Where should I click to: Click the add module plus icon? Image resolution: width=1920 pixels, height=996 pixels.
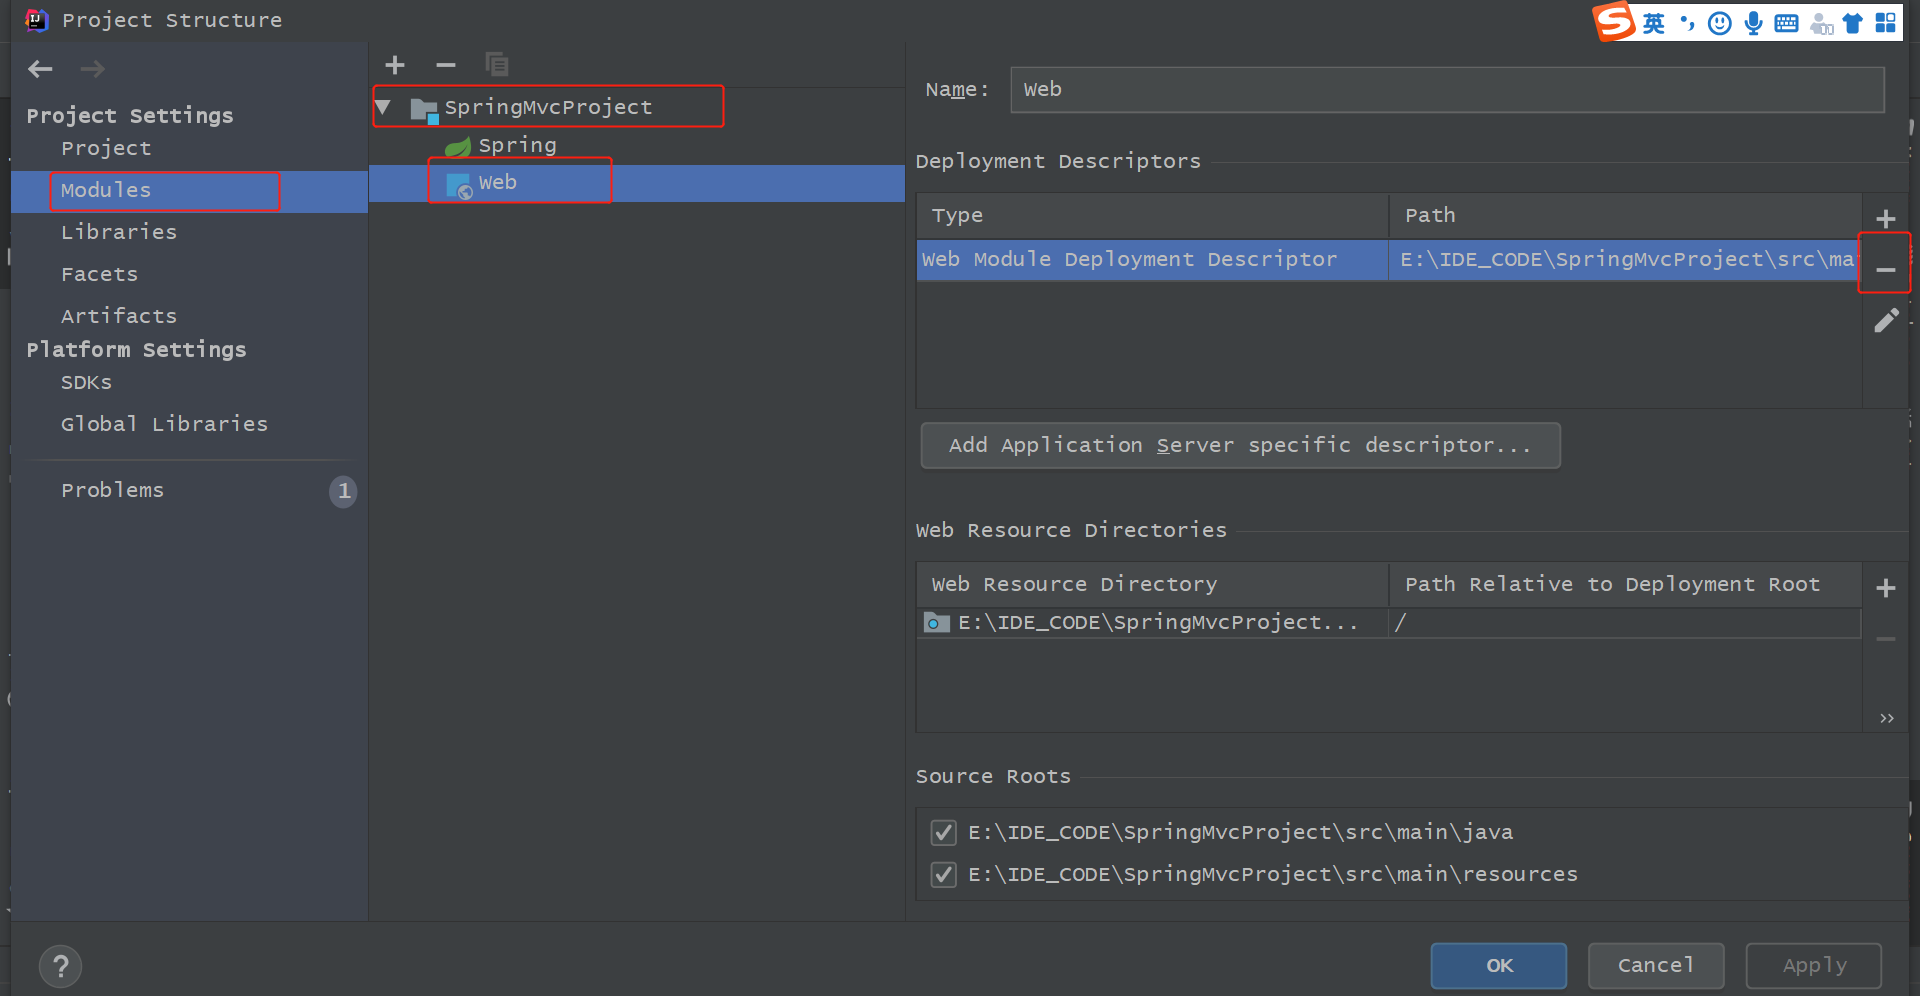(395, 65)
